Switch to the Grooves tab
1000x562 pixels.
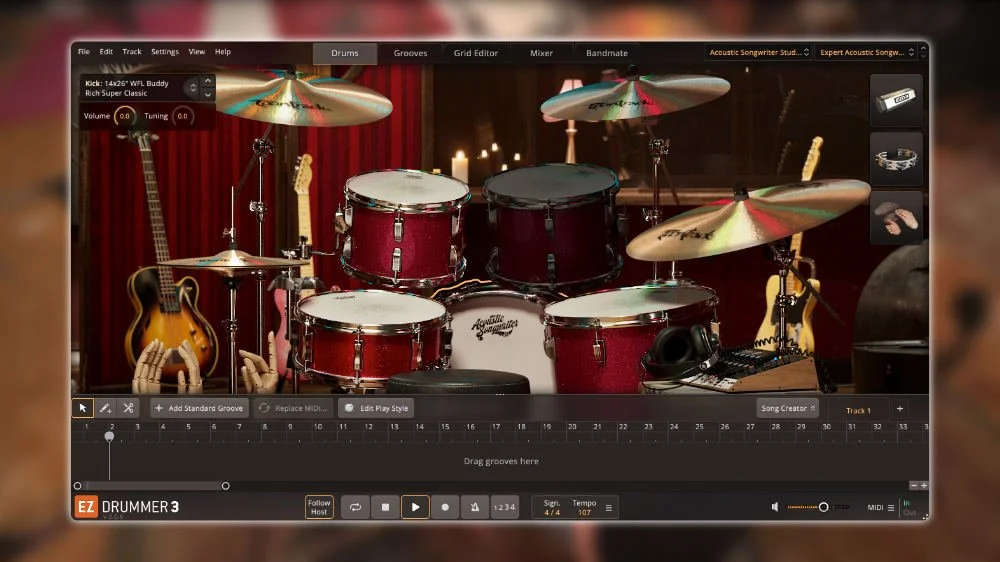[x=410, y=53]
